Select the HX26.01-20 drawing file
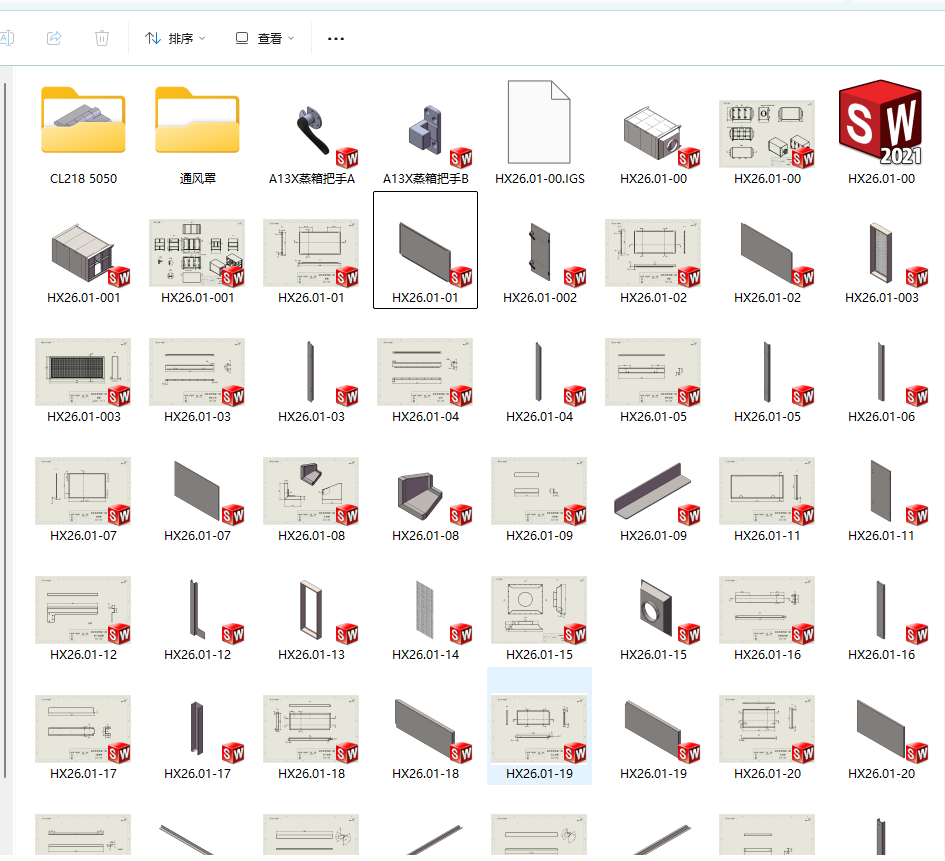The width and height of the screenshot is (945, 861). click(x=767, y=728)
